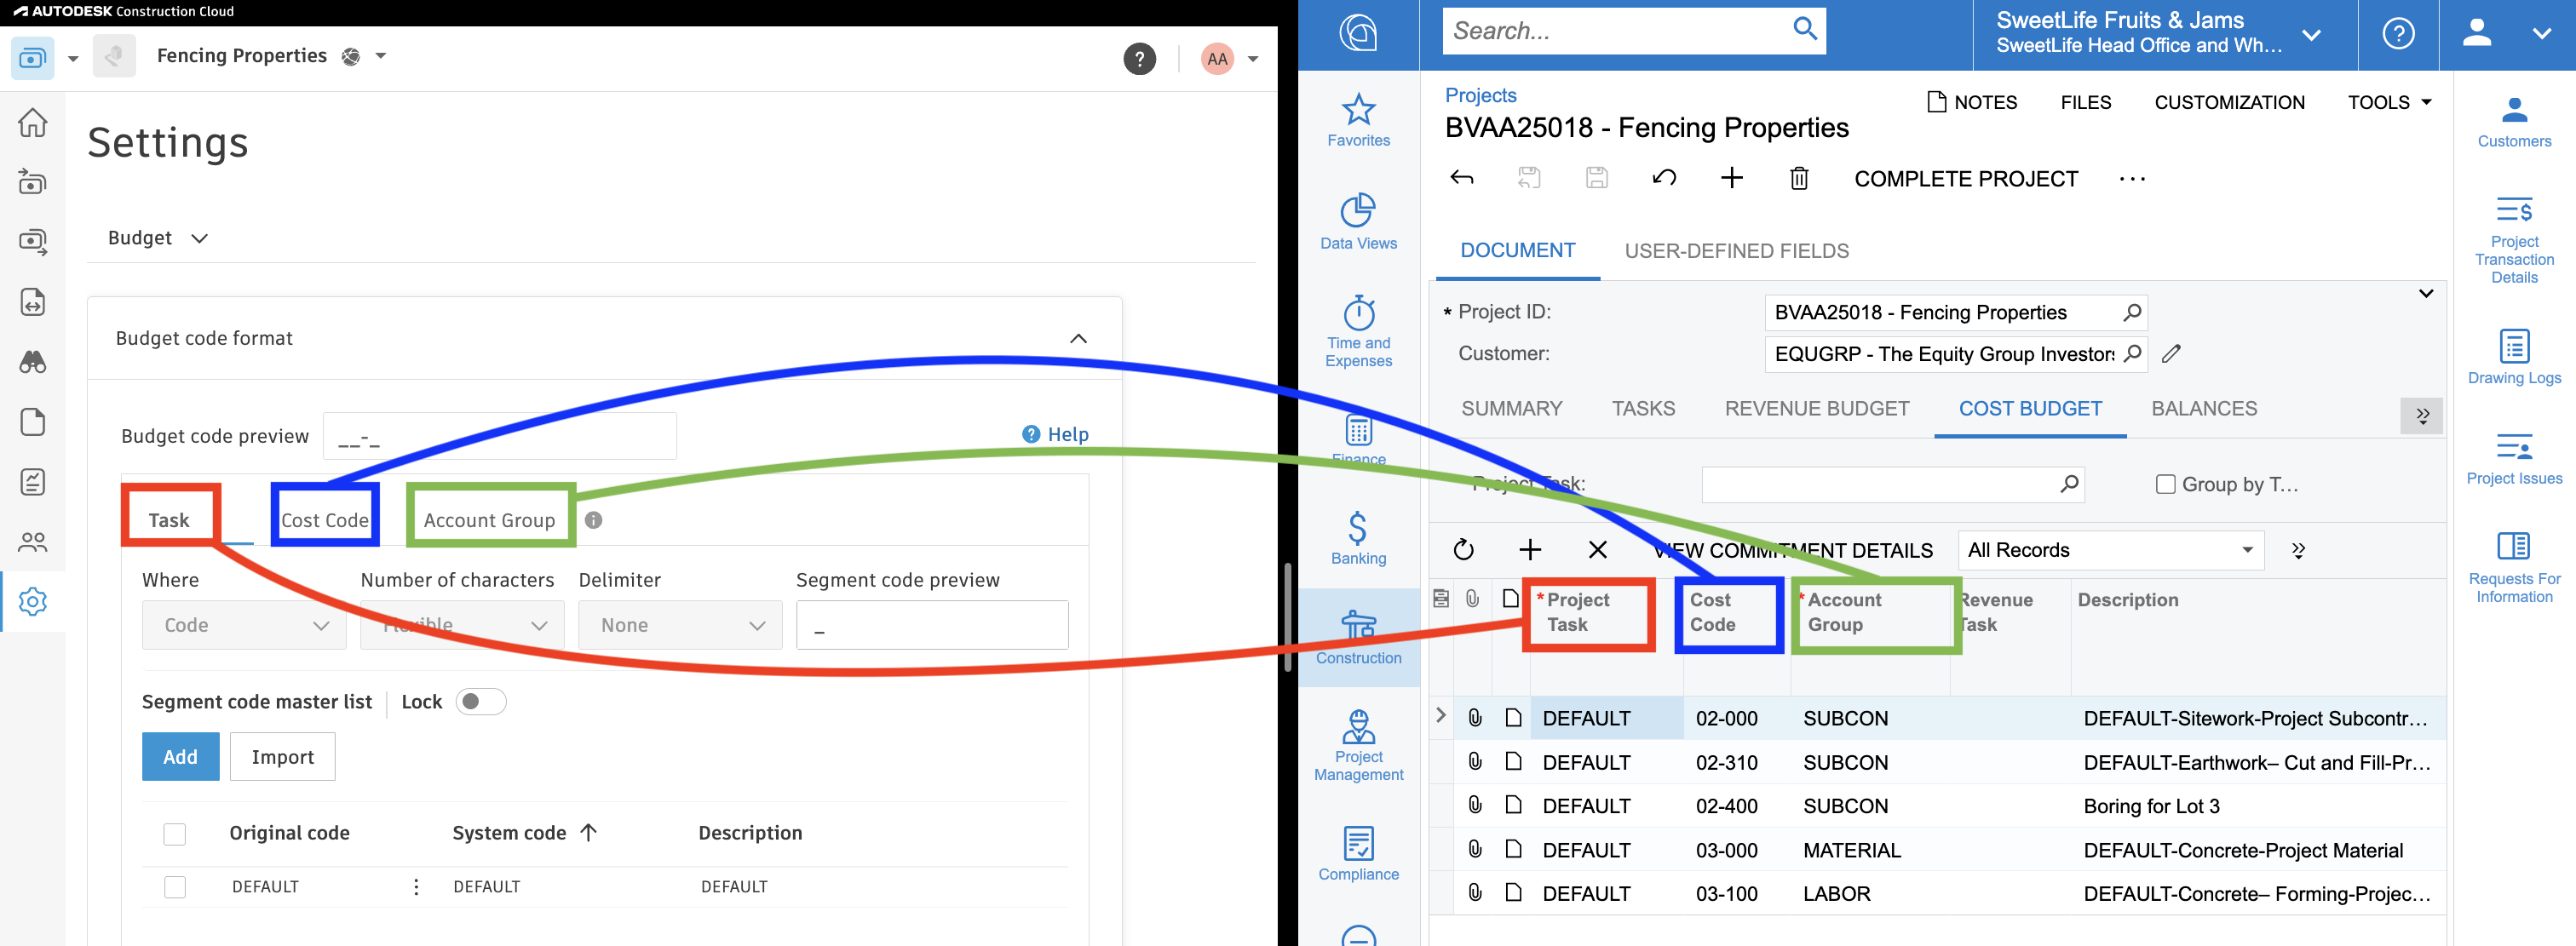2576x946 pixels.
Task: Click the add new record plus icon
Action: click(x=1731, y=179)
